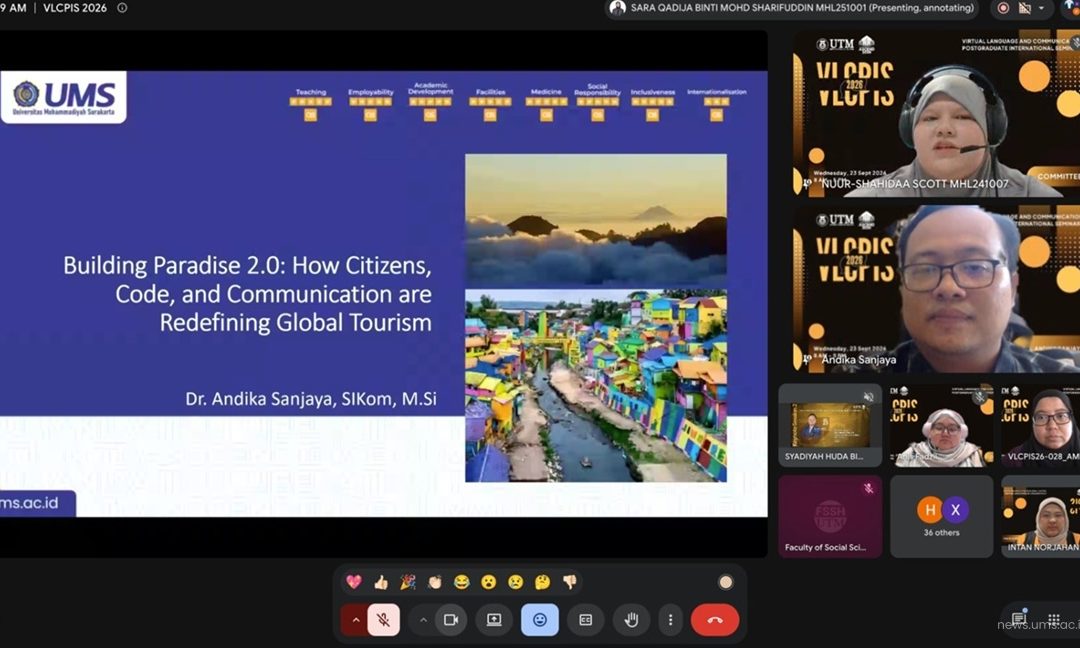Raise your hand
The width and height of the screenshot is (1080, 648).
click(631, 620)
